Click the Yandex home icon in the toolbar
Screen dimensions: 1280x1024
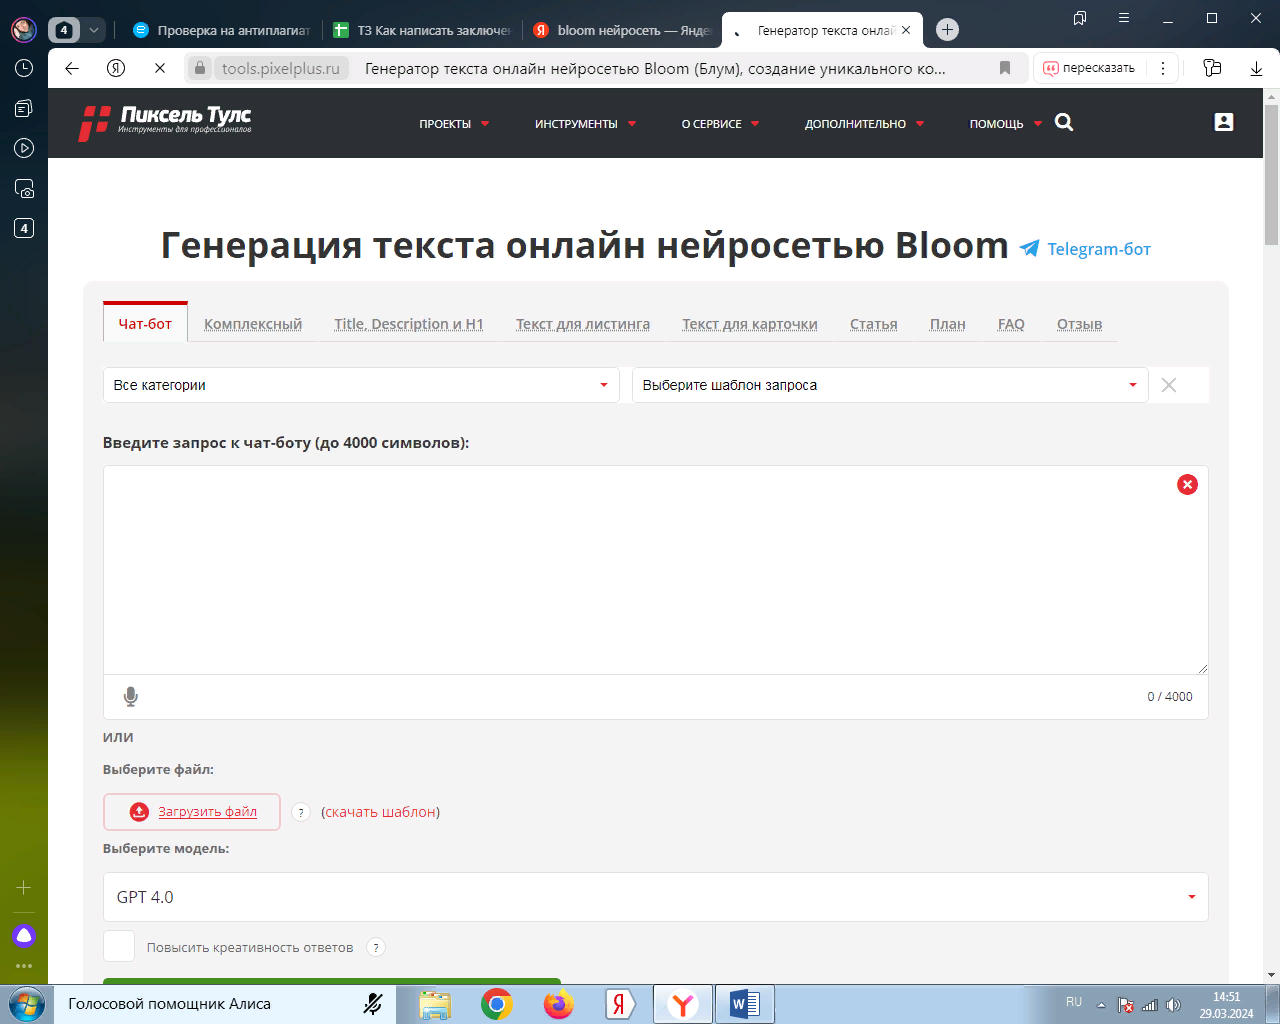pos(116,68)
